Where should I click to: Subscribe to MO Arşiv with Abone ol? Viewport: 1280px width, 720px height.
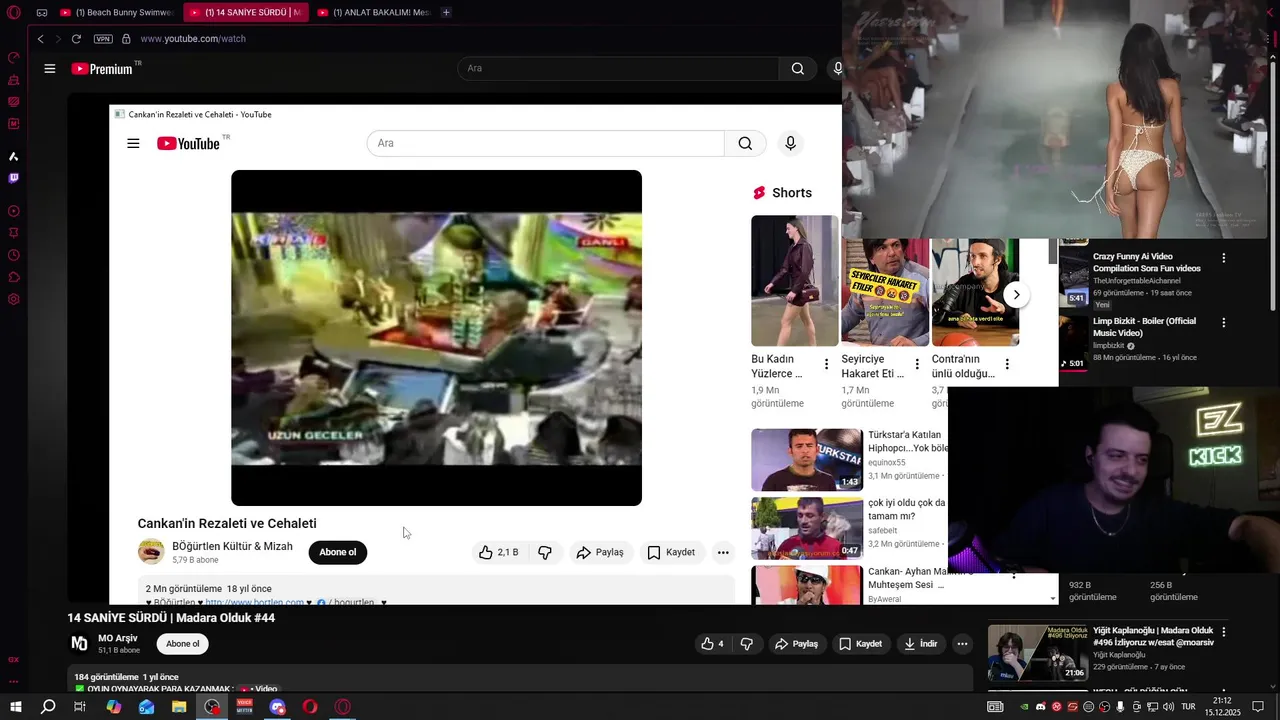click(x=183, y=644)
